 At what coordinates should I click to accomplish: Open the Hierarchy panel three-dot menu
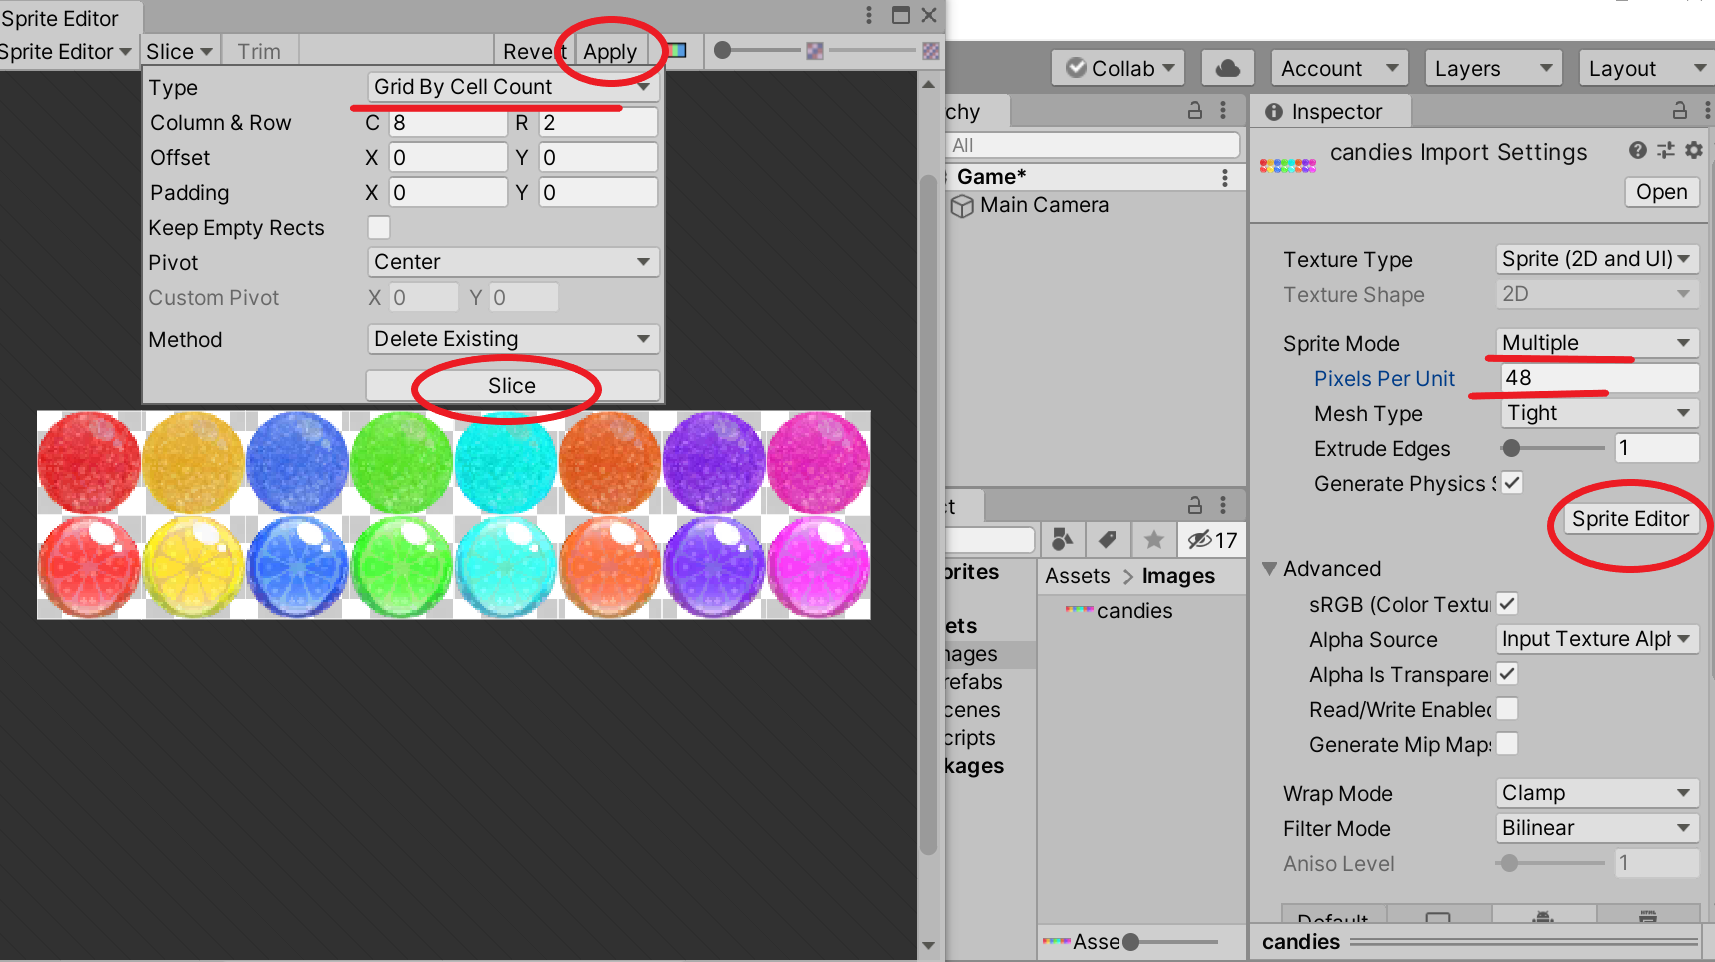1223,111
